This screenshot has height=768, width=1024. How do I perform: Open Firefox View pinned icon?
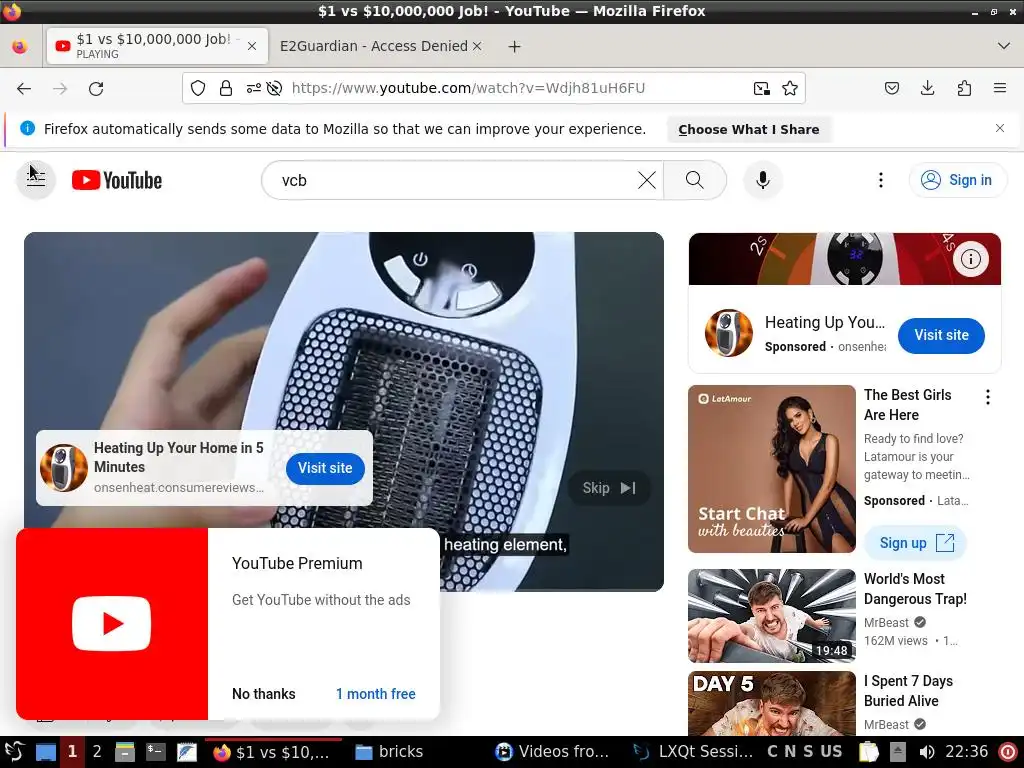(20, 46)
